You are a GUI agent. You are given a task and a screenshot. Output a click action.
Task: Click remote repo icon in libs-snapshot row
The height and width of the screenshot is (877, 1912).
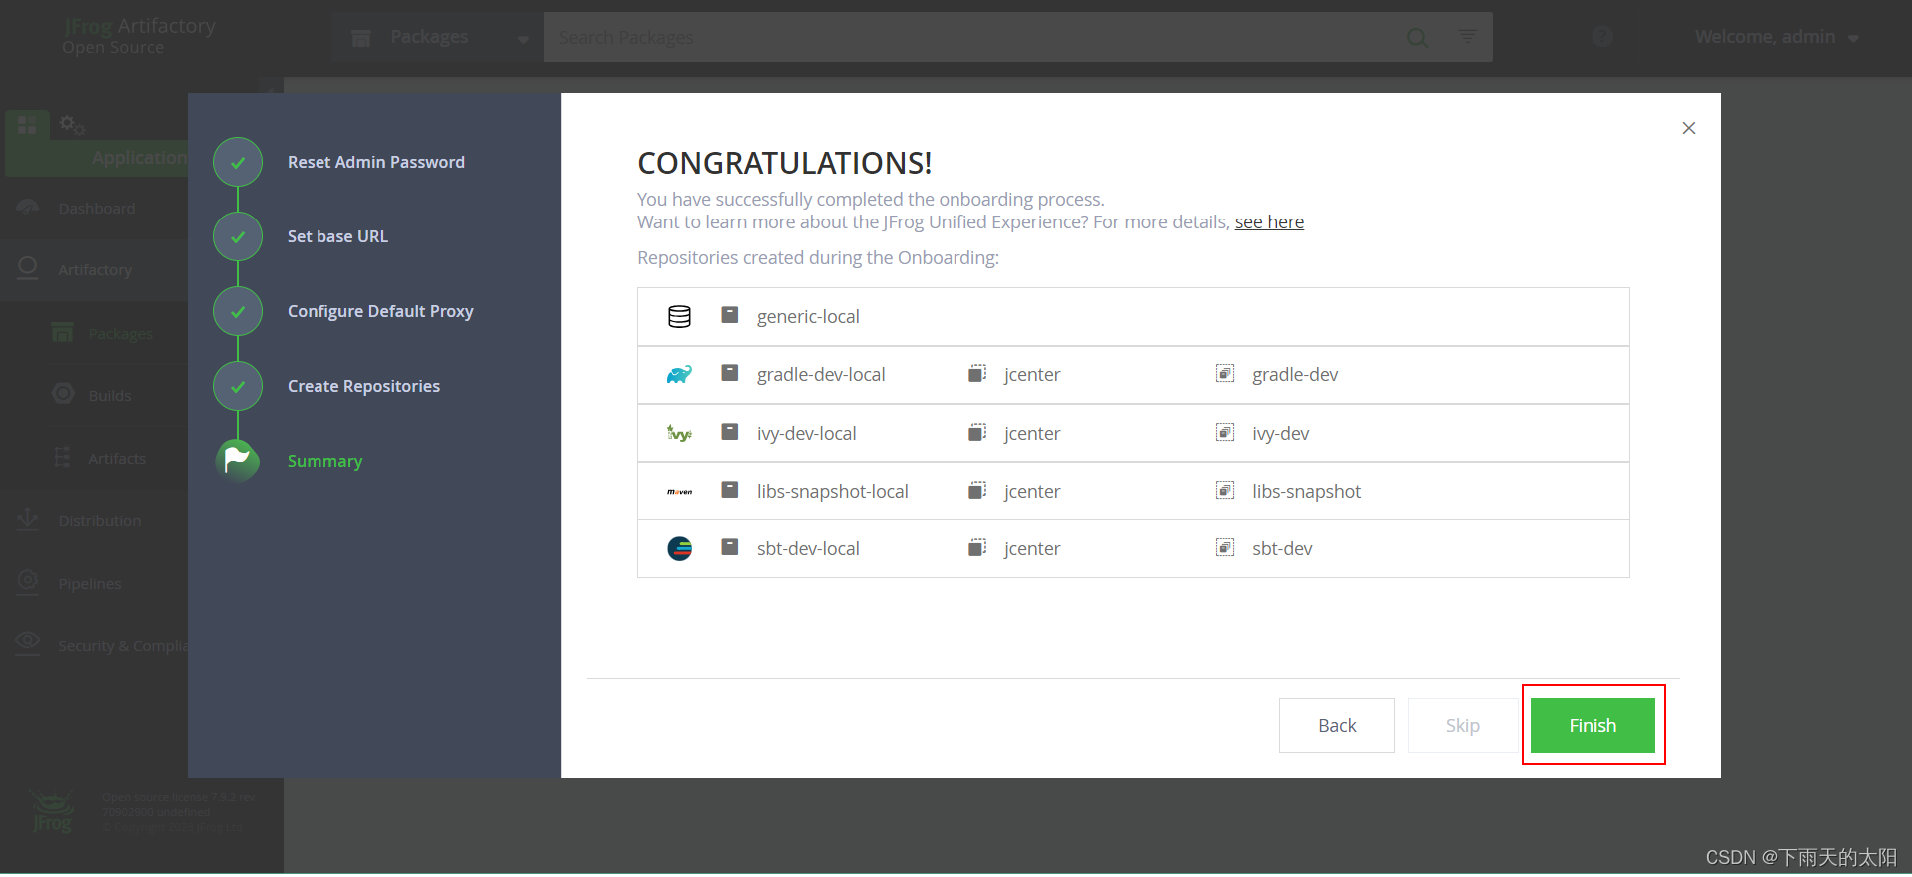coord(977,490)
